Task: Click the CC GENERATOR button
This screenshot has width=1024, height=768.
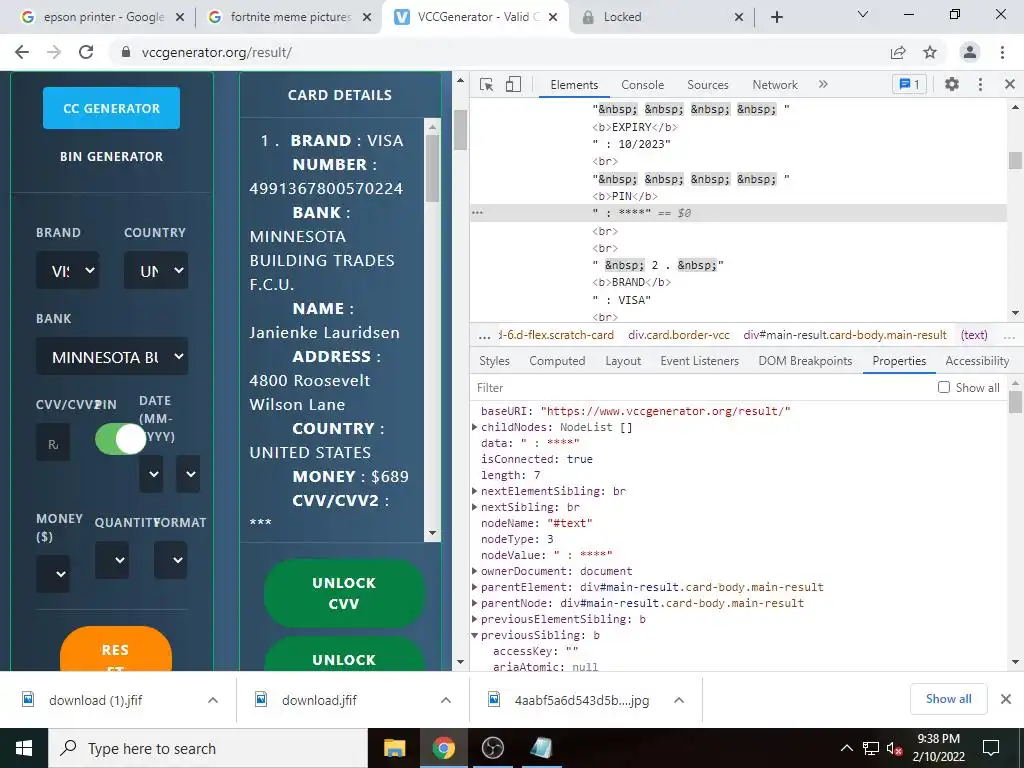Action: click(x=112, y=108)
